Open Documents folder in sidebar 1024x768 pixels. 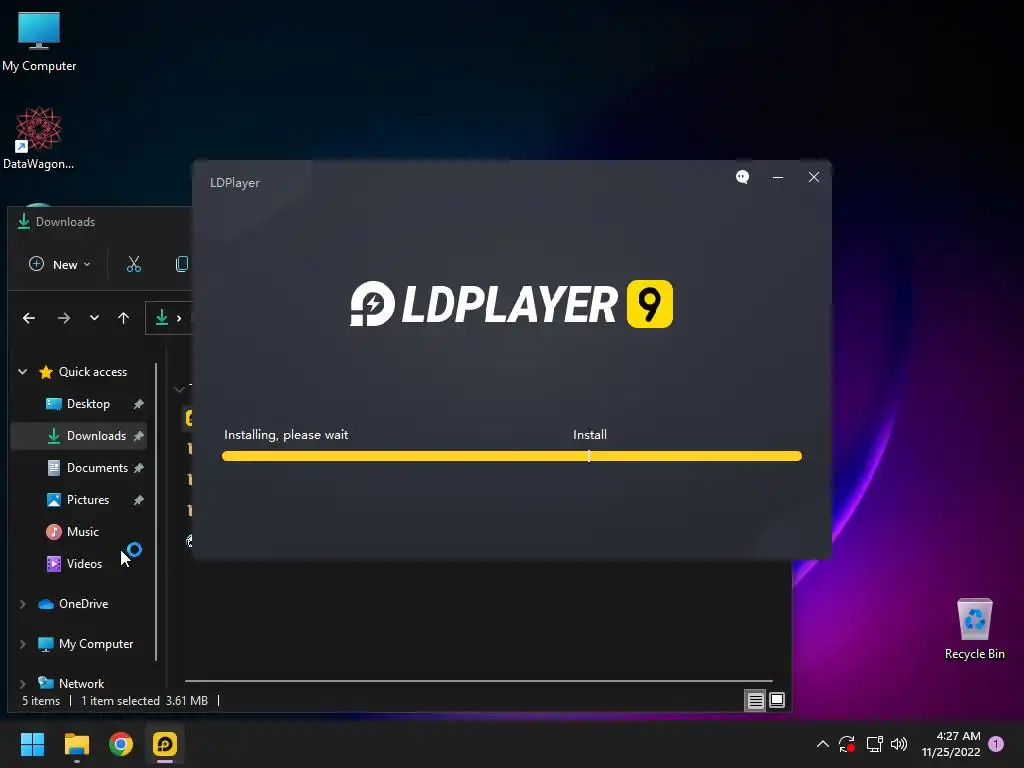pos(97,468)
